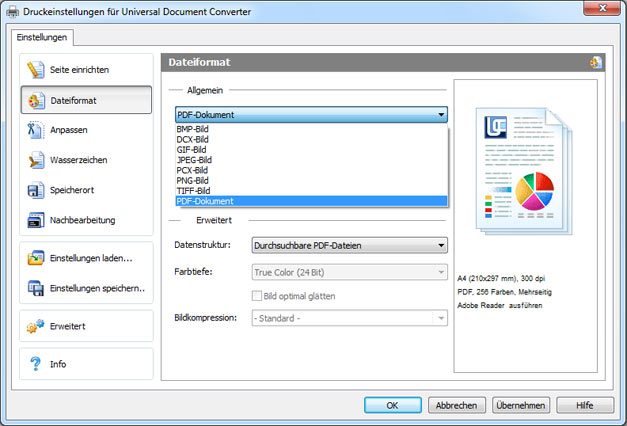Open the Farbtiefe True Color dropdown

349,272
